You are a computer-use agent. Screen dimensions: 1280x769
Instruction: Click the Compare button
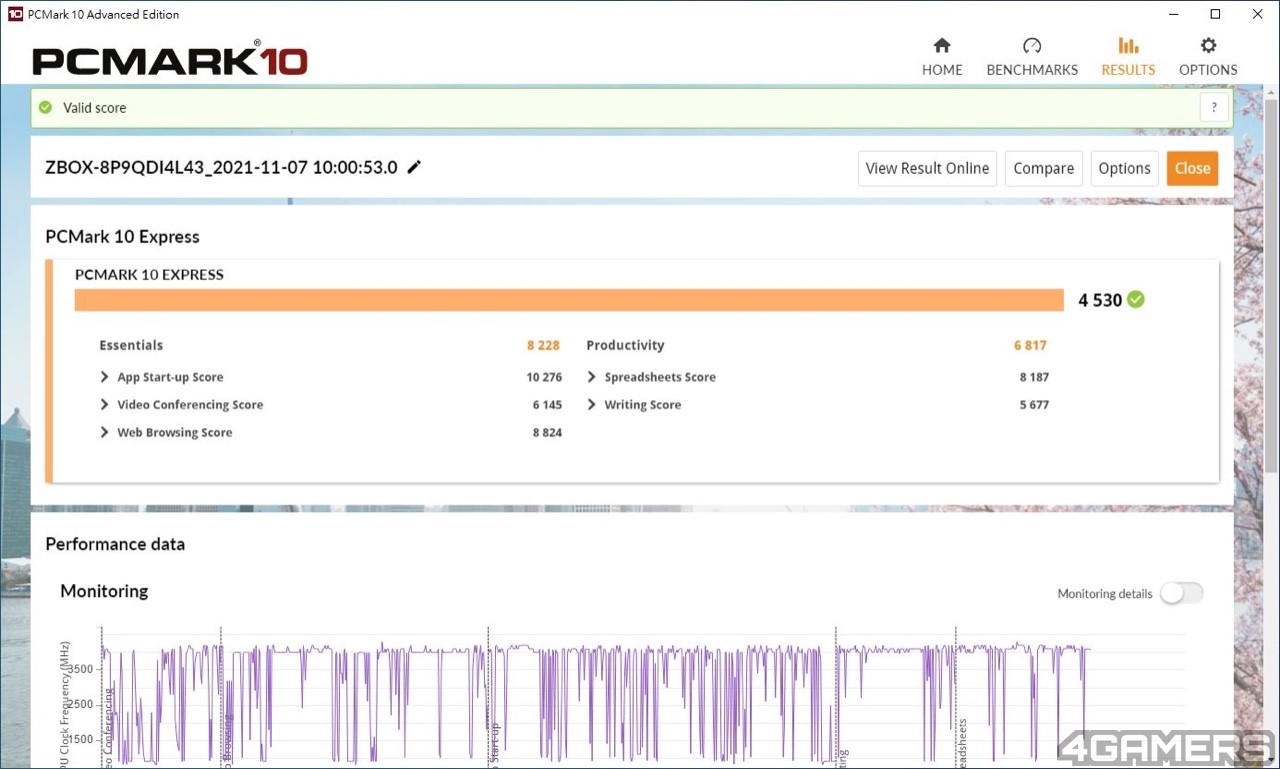click(x=1043, y=168)
